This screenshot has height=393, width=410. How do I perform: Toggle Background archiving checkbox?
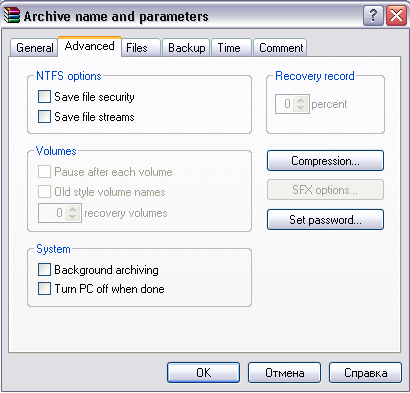click(44, 270)
